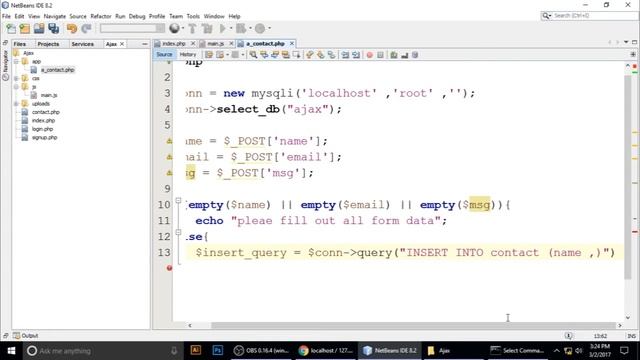Click the editor horizontal scrollbar
Screen dimensions: 640x360
[413, 325]
